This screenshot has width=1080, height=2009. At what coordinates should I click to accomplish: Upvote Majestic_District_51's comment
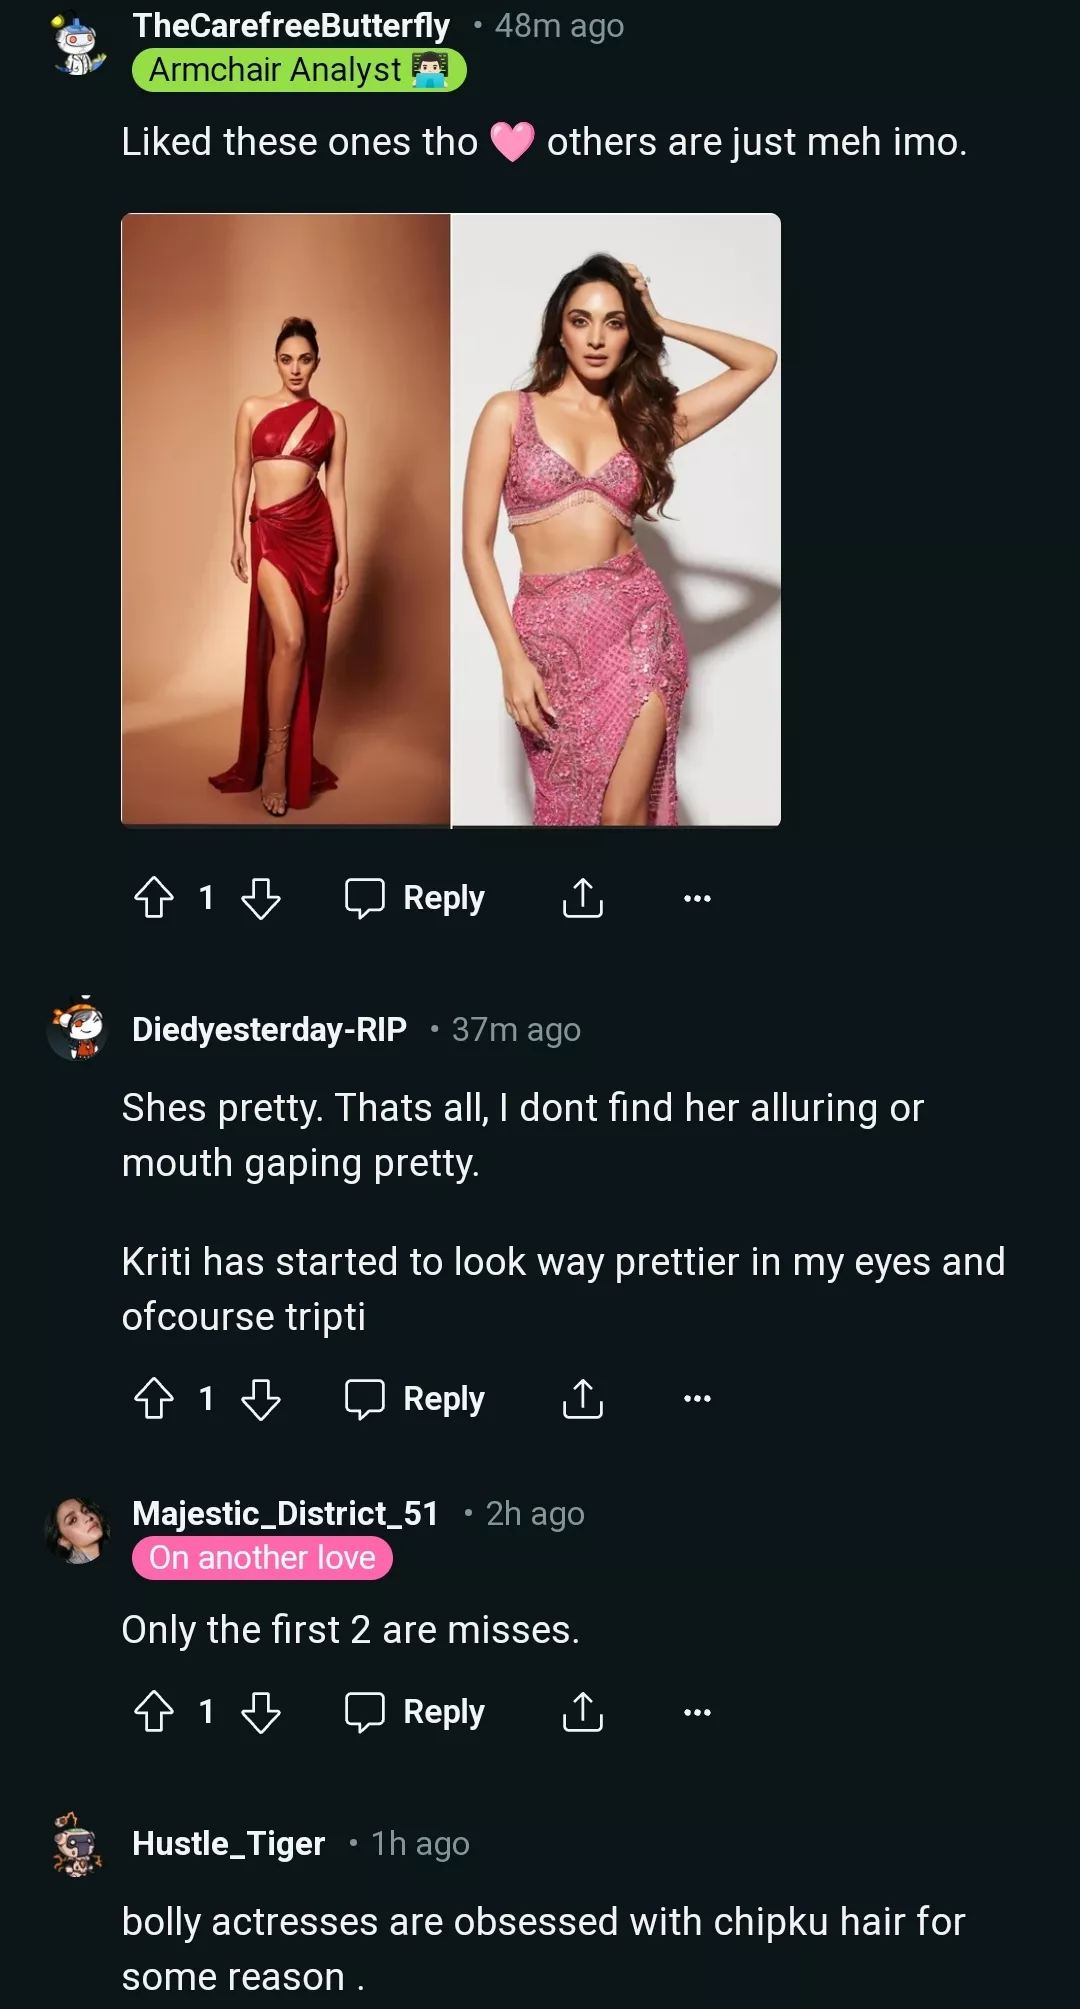click(x=154, y=1711)
